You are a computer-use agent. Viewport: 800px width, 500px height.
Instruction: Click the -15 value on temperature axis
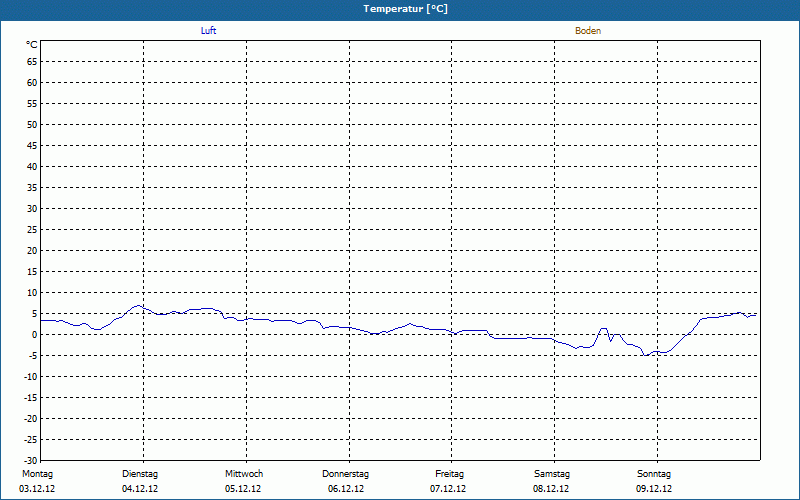click(x=31, y=398)
